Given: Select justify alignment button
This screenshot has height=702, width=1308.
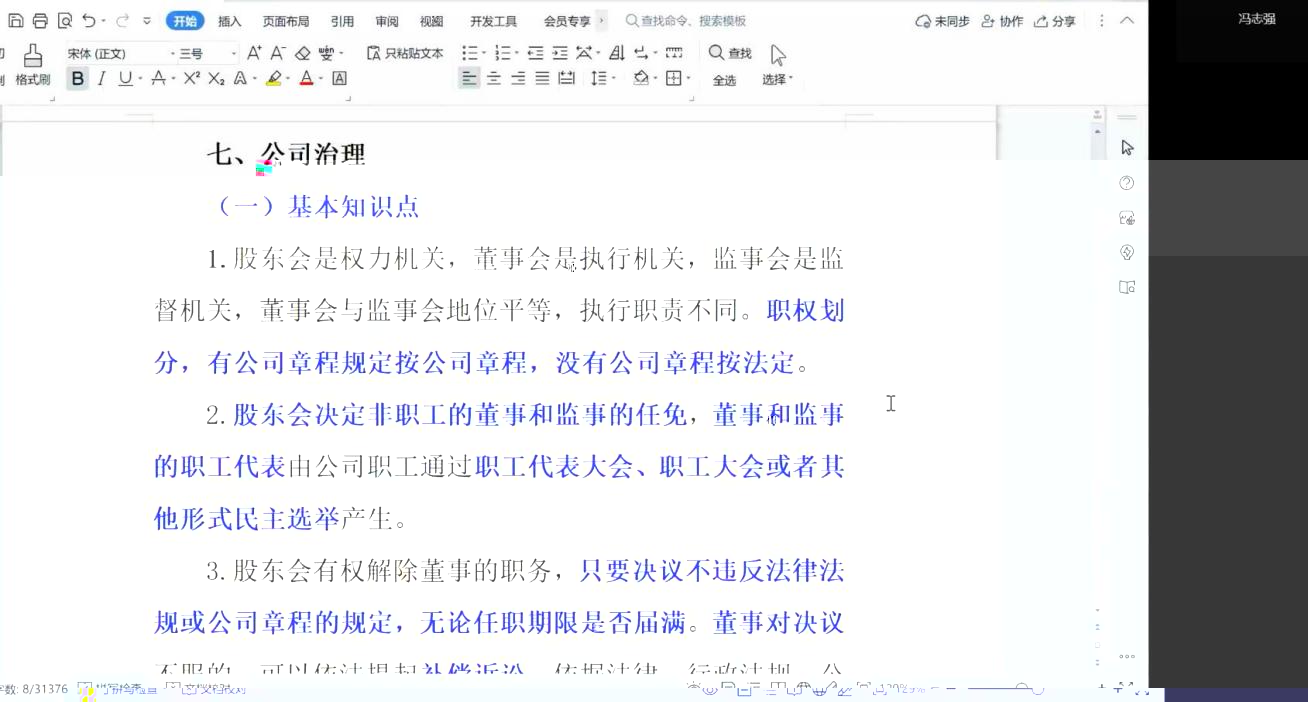Looking at the screenshot, I should pos(542,78).
